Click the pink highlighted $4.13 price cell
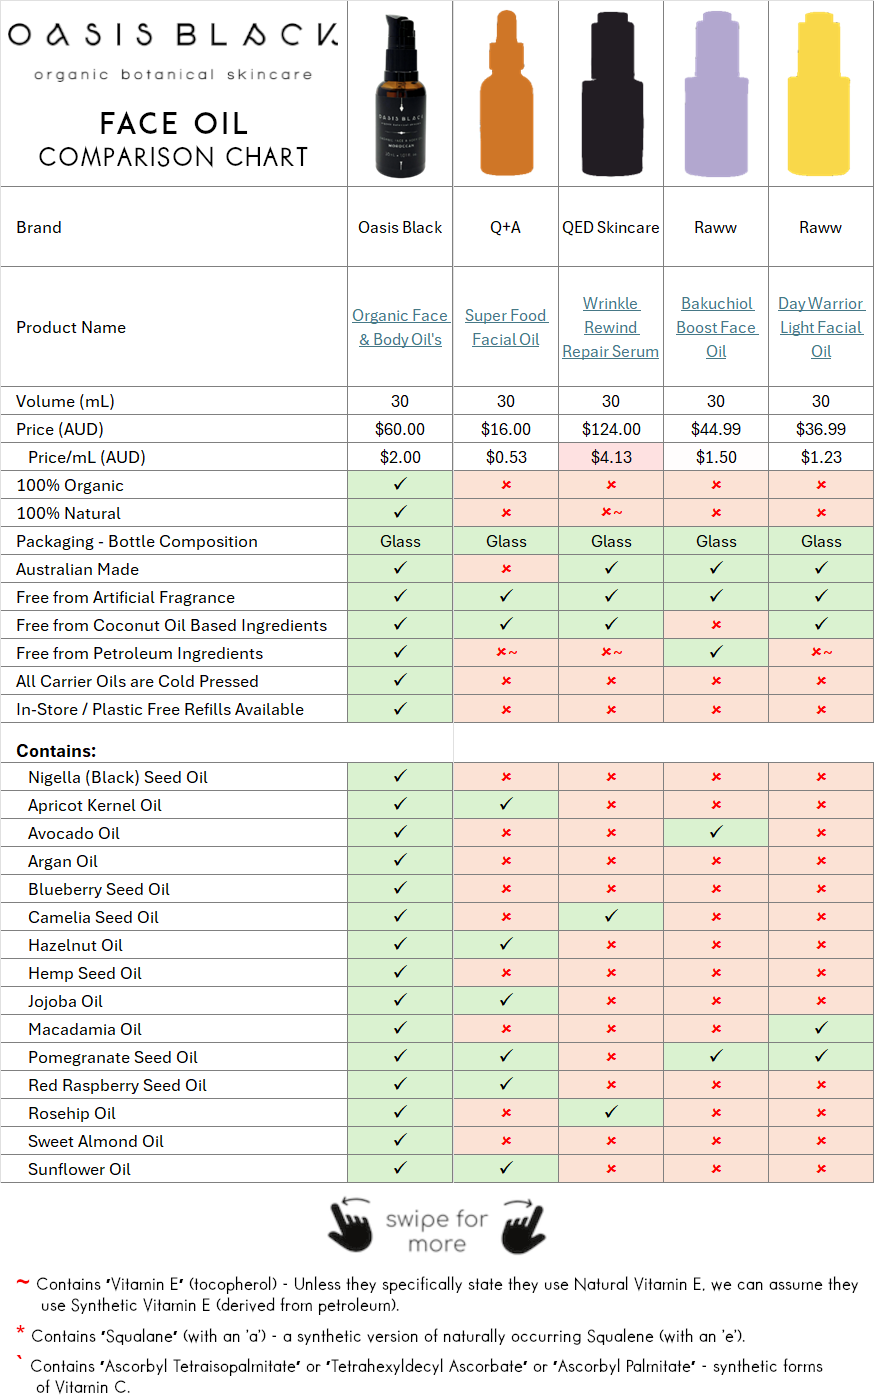This screenshot has width=874, height=1400. click(x=611, y=457)
